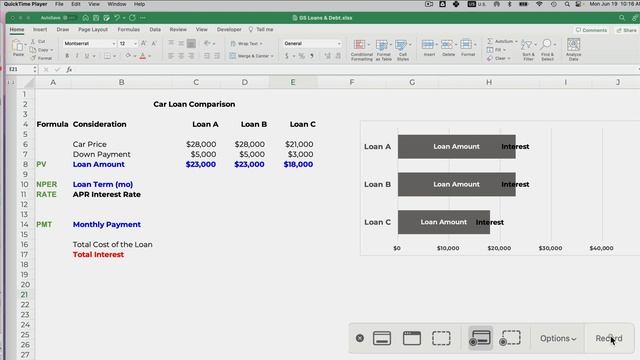
Task: Click the Record button
Action: [x=609, y=338]
